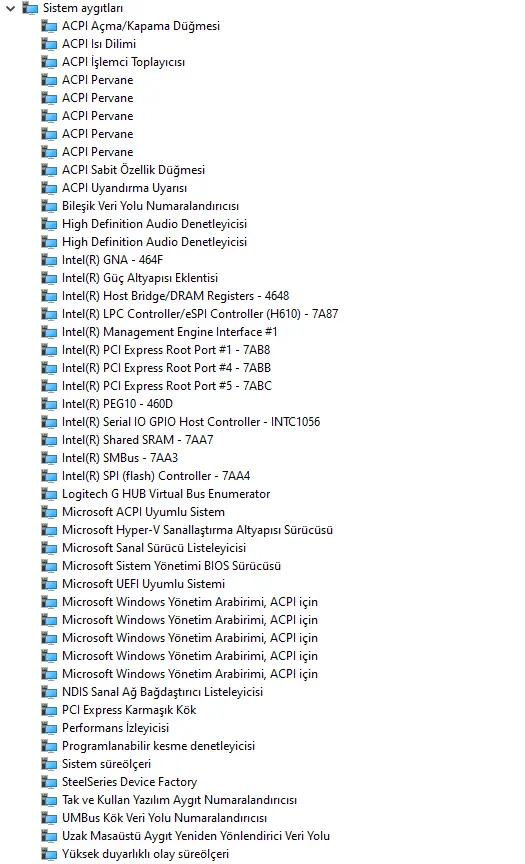This screenshot has height=864, width=525.
Task: Click icon next to PCI Express Root Port #4
Action: [50, 368]
